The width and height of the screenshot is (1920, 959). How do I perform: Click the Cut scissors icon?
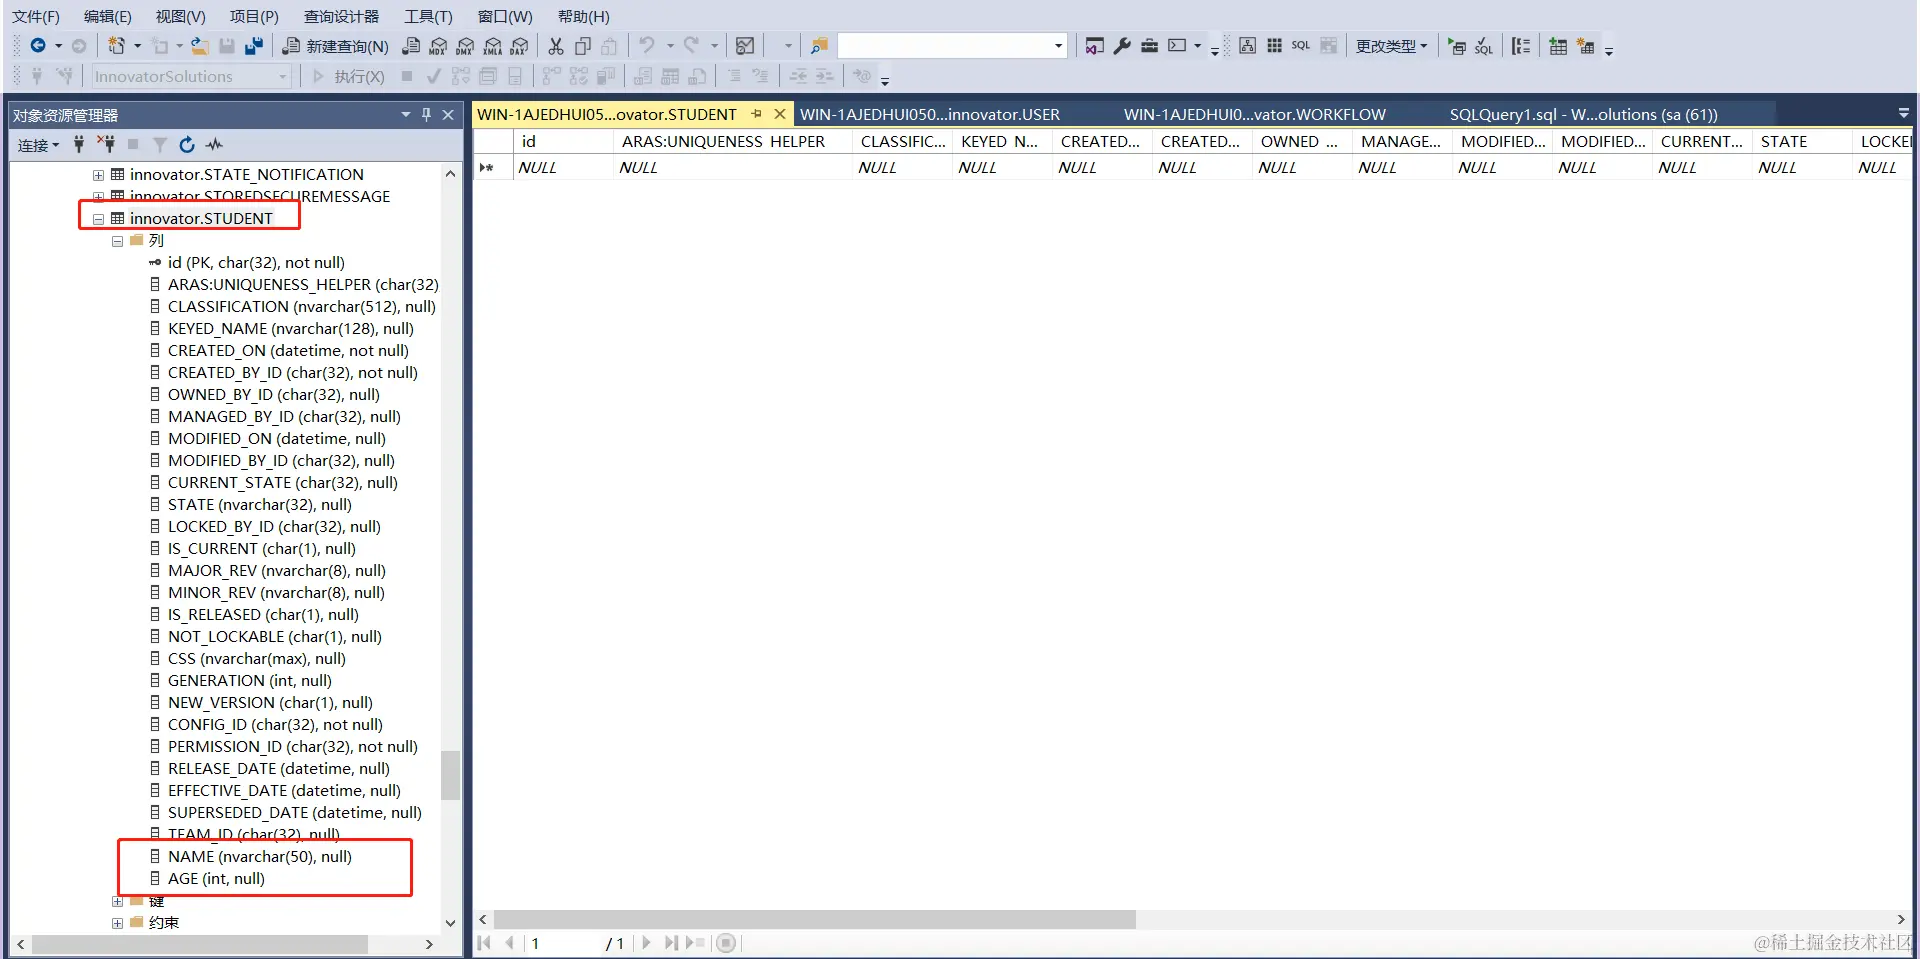coord(556,46)
